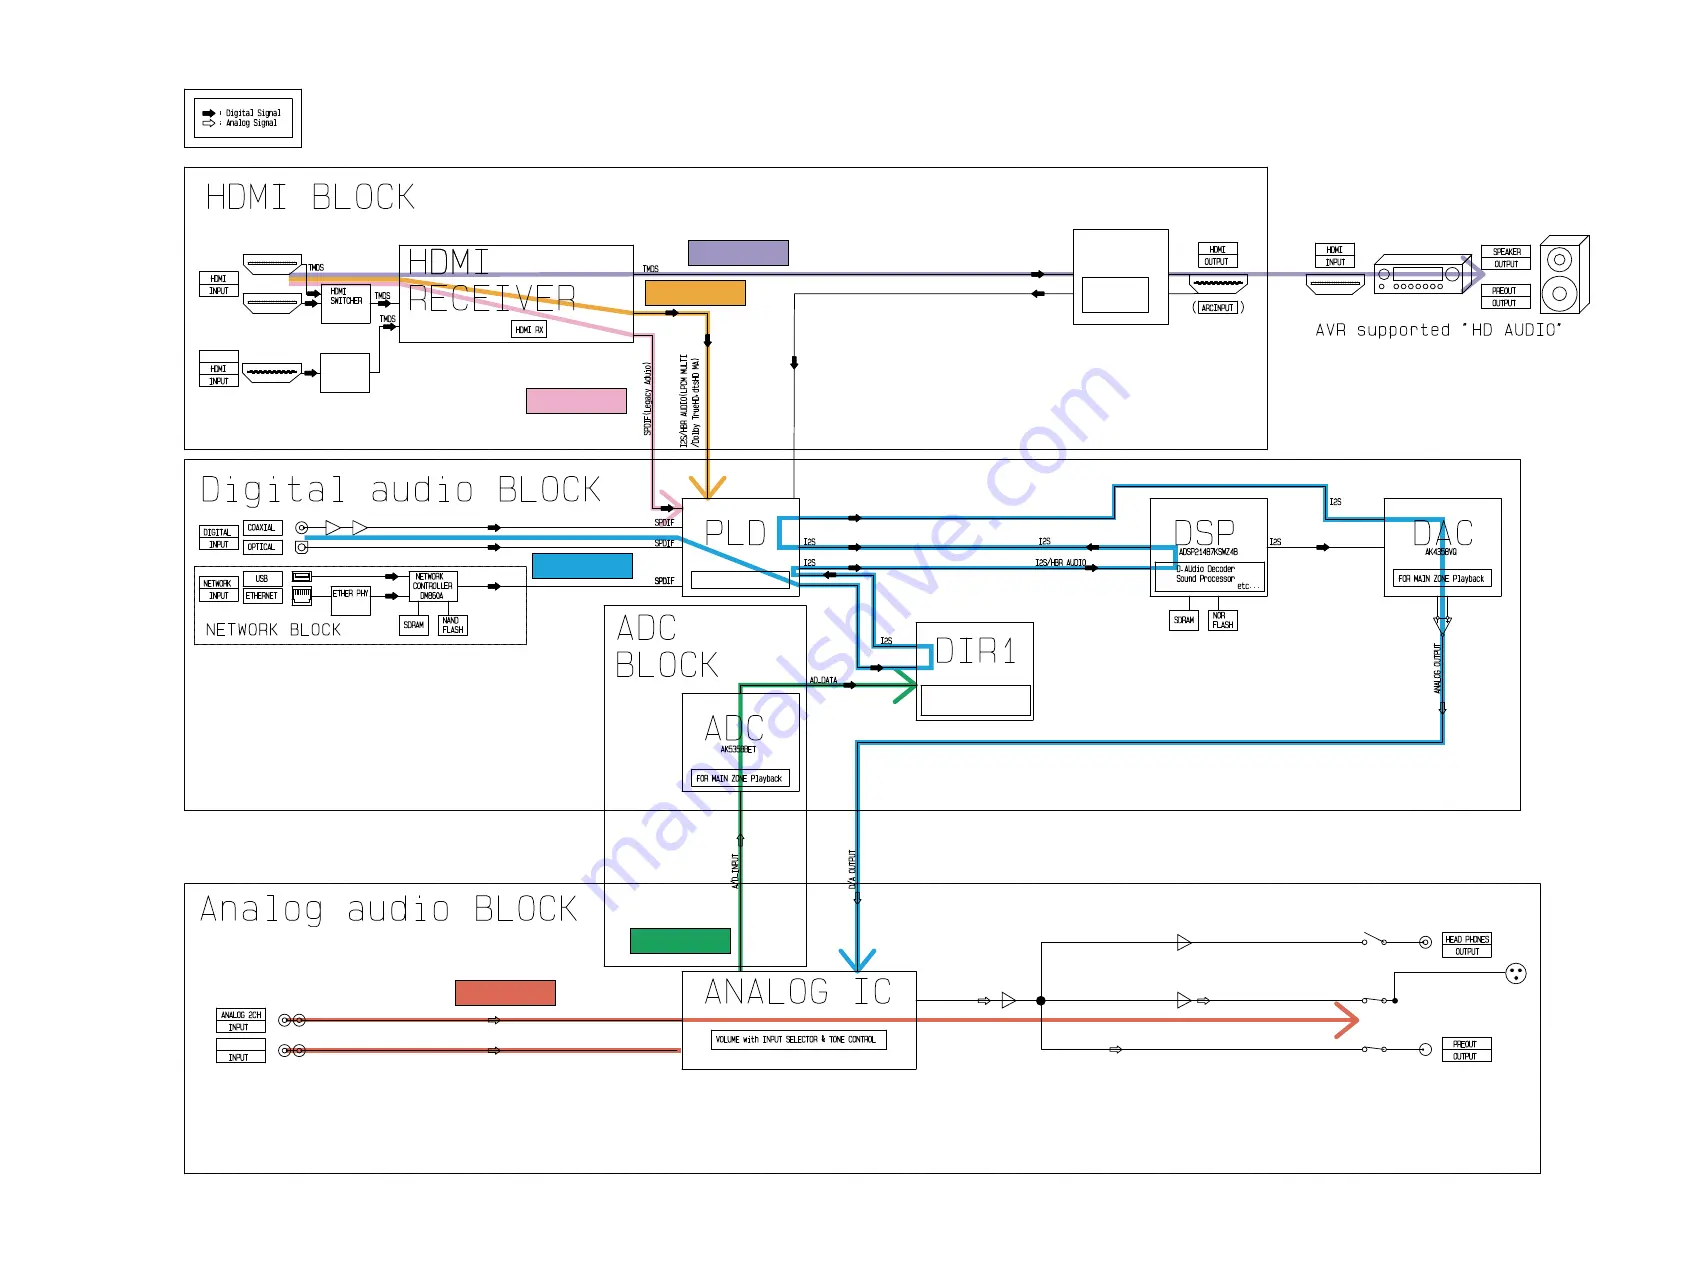1701x1263 pixels.
Task: Click DAC's 'FOR MAIN ZONE Playback' label
Action: click(1441, 578)
